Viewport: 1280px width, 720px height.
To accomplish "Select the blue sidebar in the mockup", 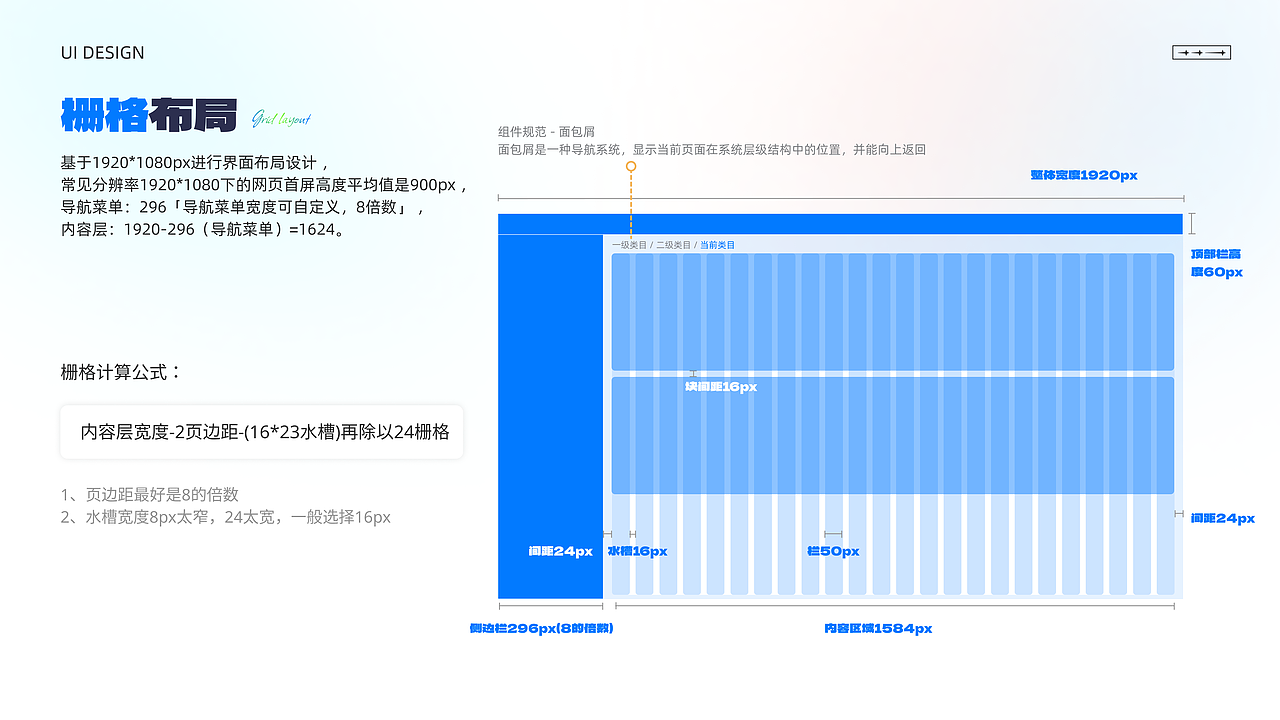I will point(549,420).
